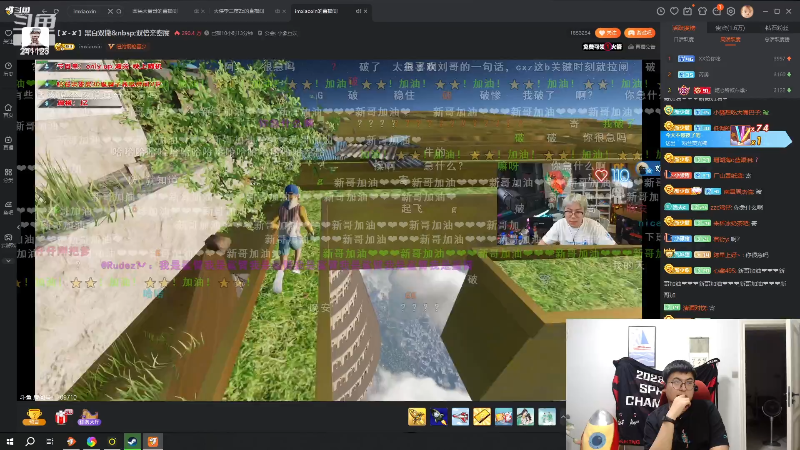The width and height of the screenshot is (800, 450).
Task: Go back with the left arrow
Action: click(45, 11)
